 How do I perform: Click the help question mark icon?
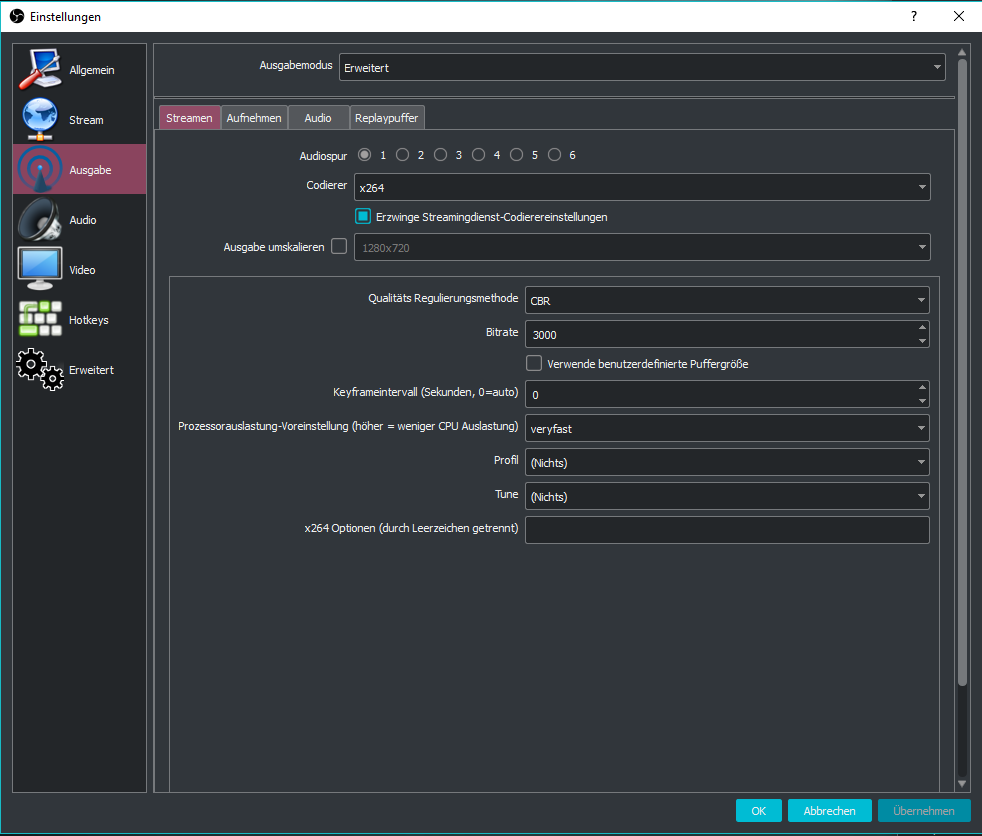pyautogui.click(x=913, y=17)
